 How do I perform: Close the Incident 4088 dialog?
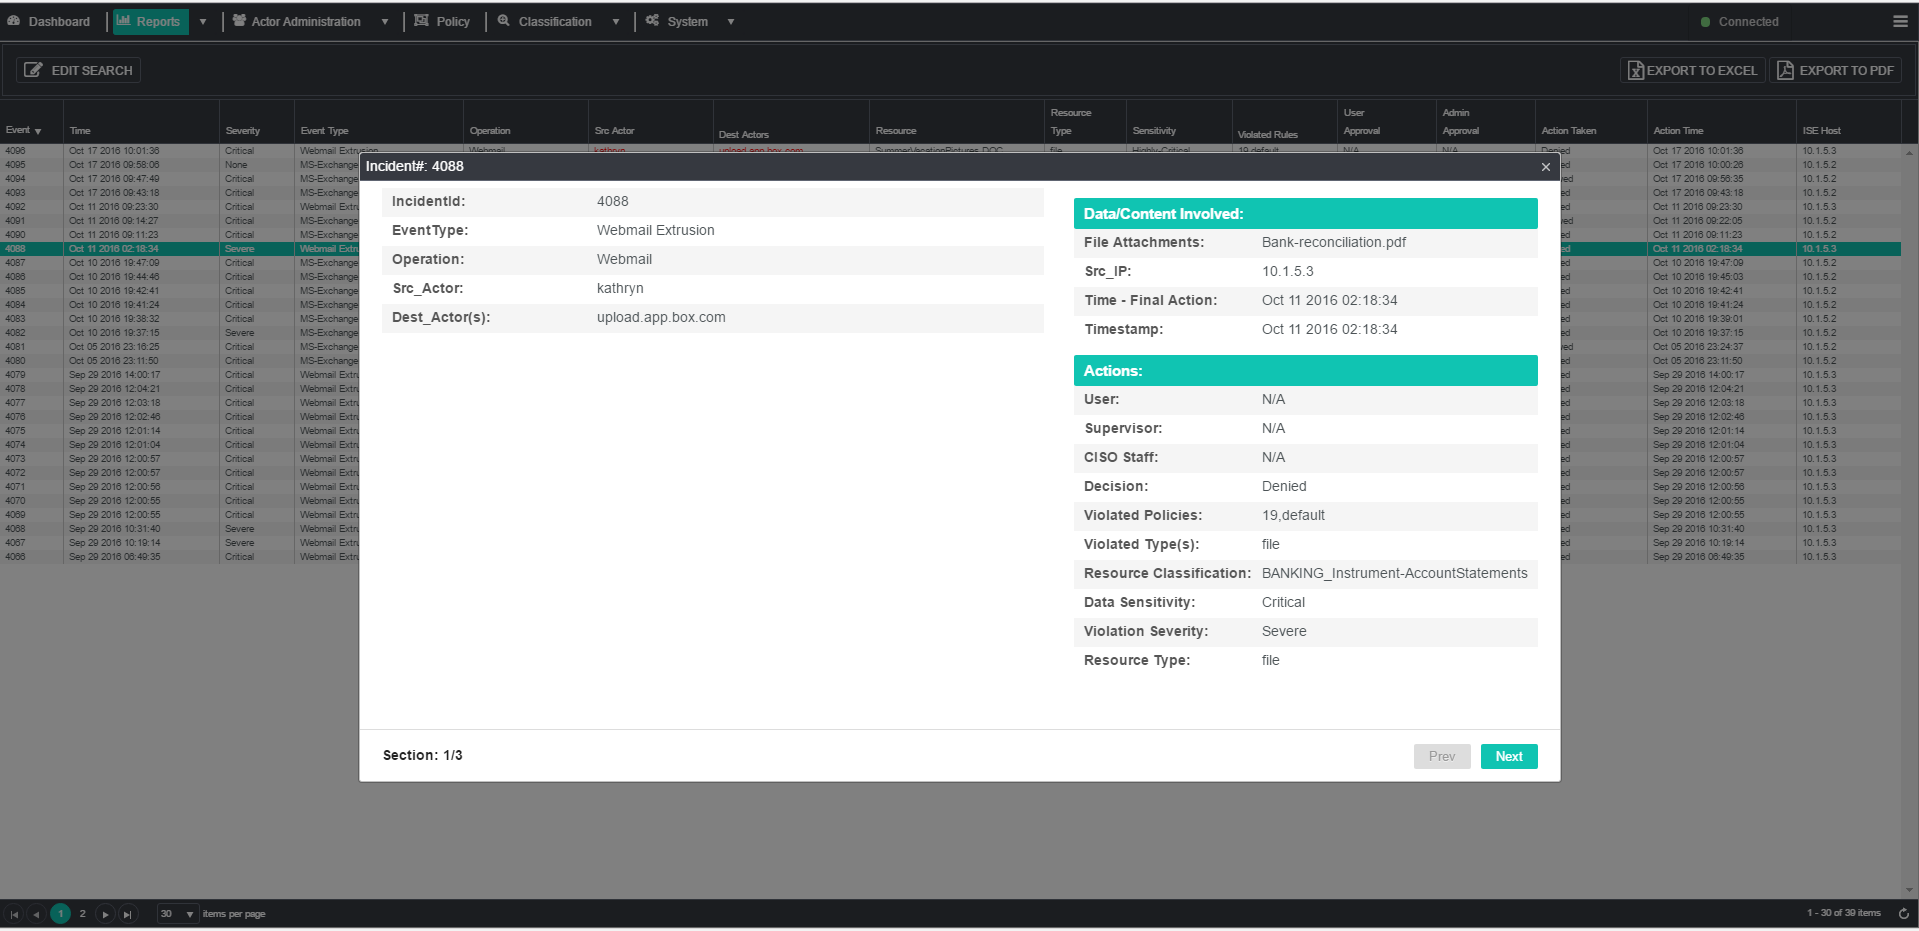[x=1546, y=167]
